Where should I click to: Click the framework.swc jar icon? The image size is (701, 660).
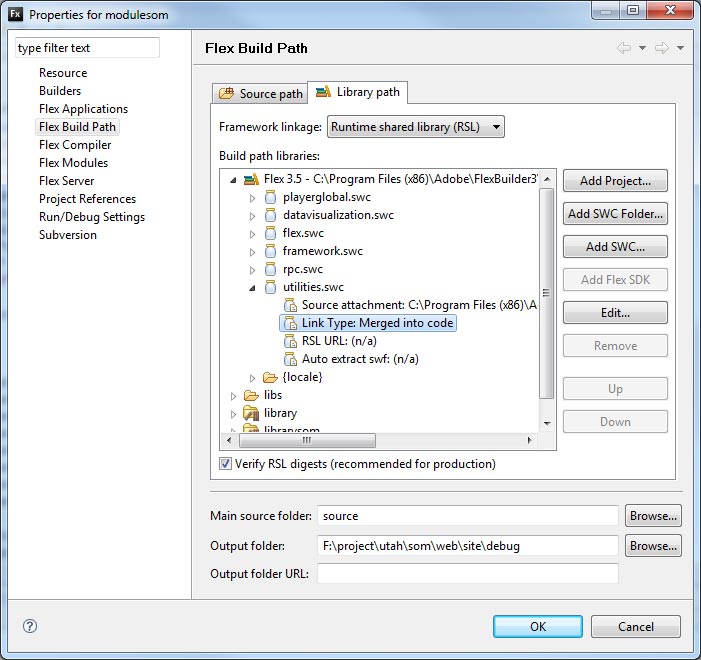[270, 251]
